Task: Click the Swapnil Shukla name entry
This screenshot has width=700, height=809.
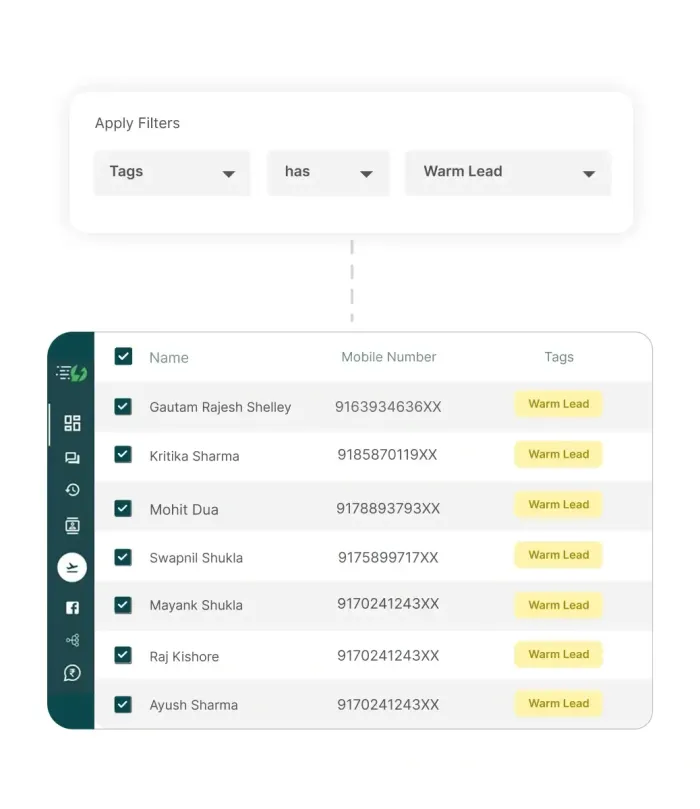Action: [x=196, y=558]
